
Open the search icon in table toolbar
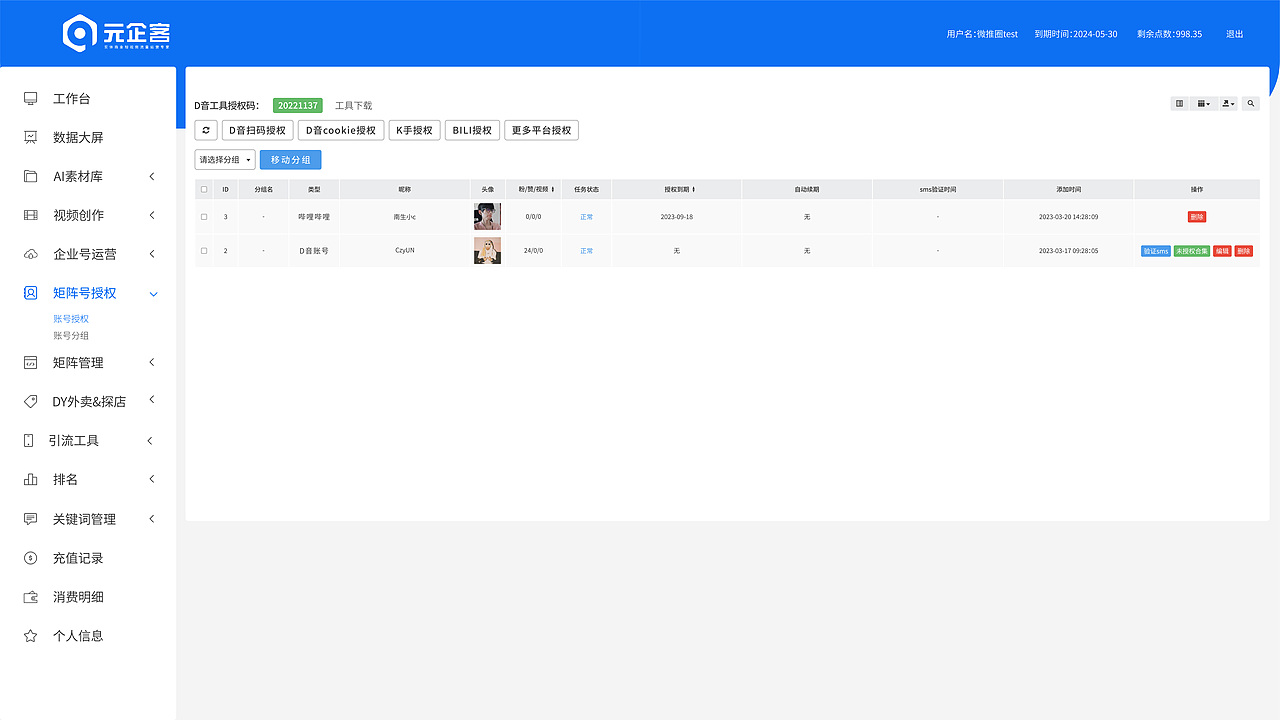(1250, 103)
